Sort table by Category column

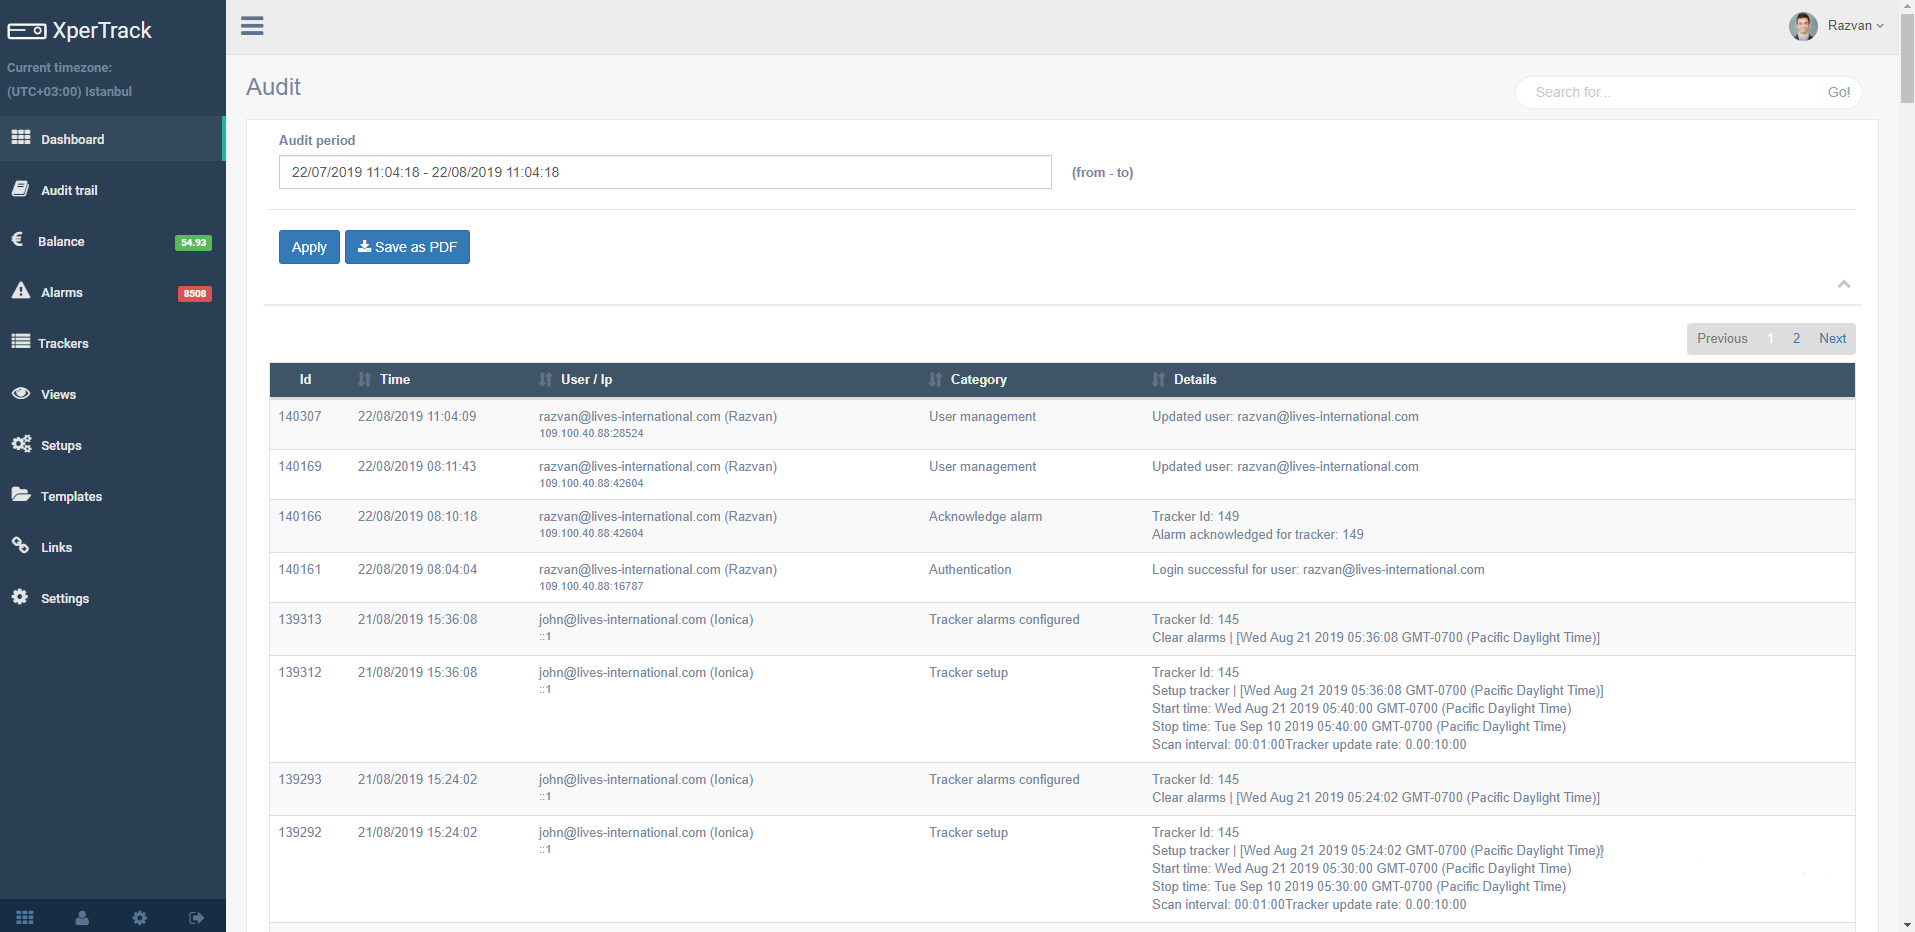pos(977,380)
